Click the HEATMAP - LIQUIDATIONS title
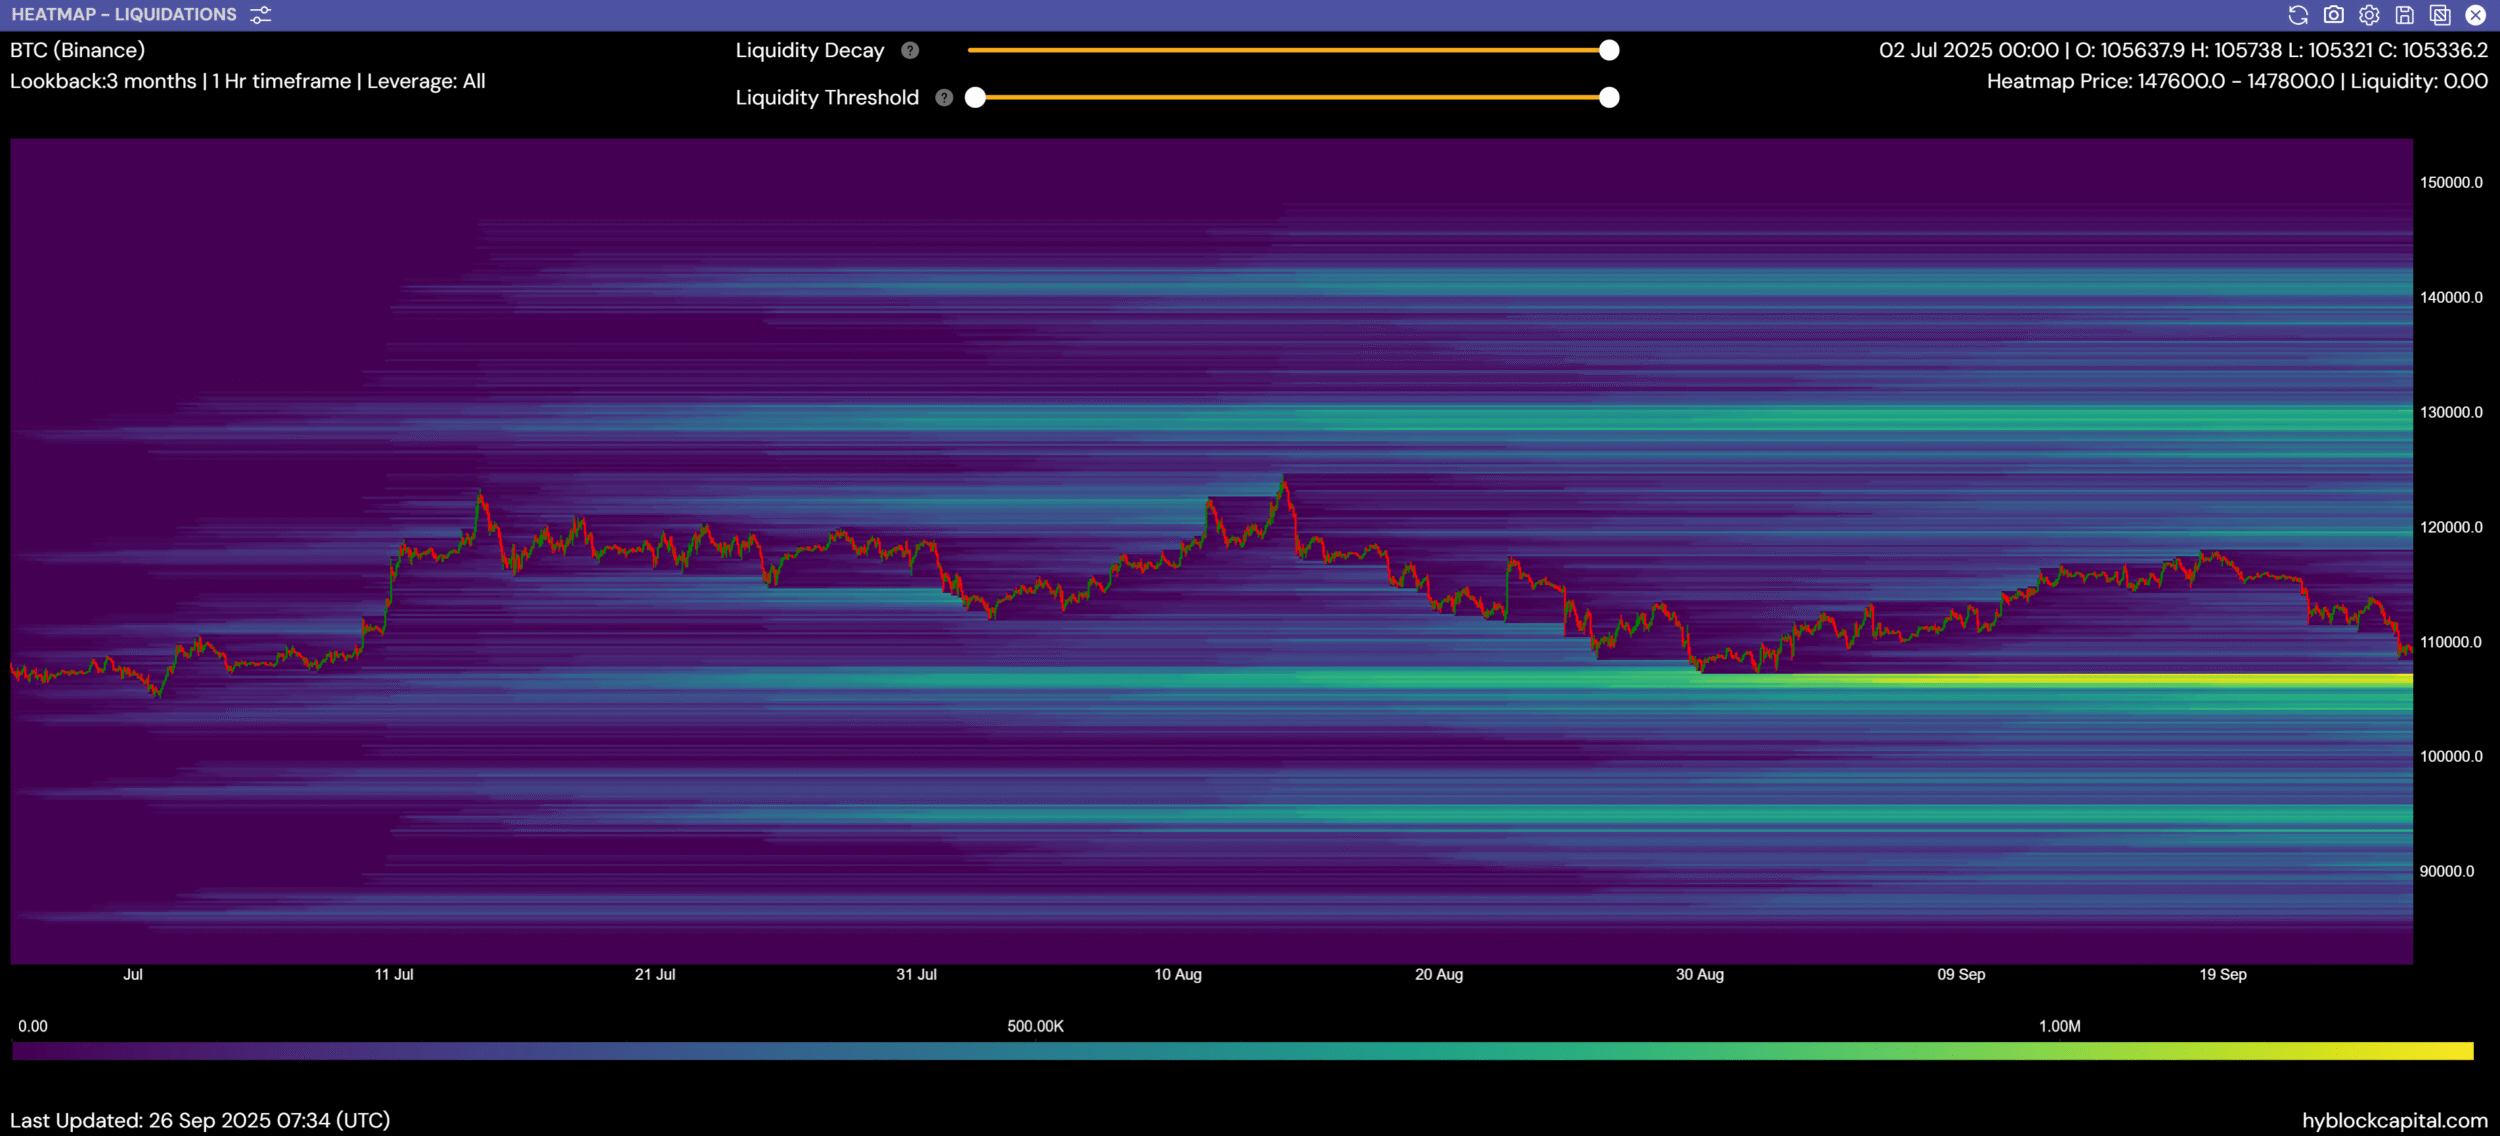2500x1136 pixels. pos(124,15)
